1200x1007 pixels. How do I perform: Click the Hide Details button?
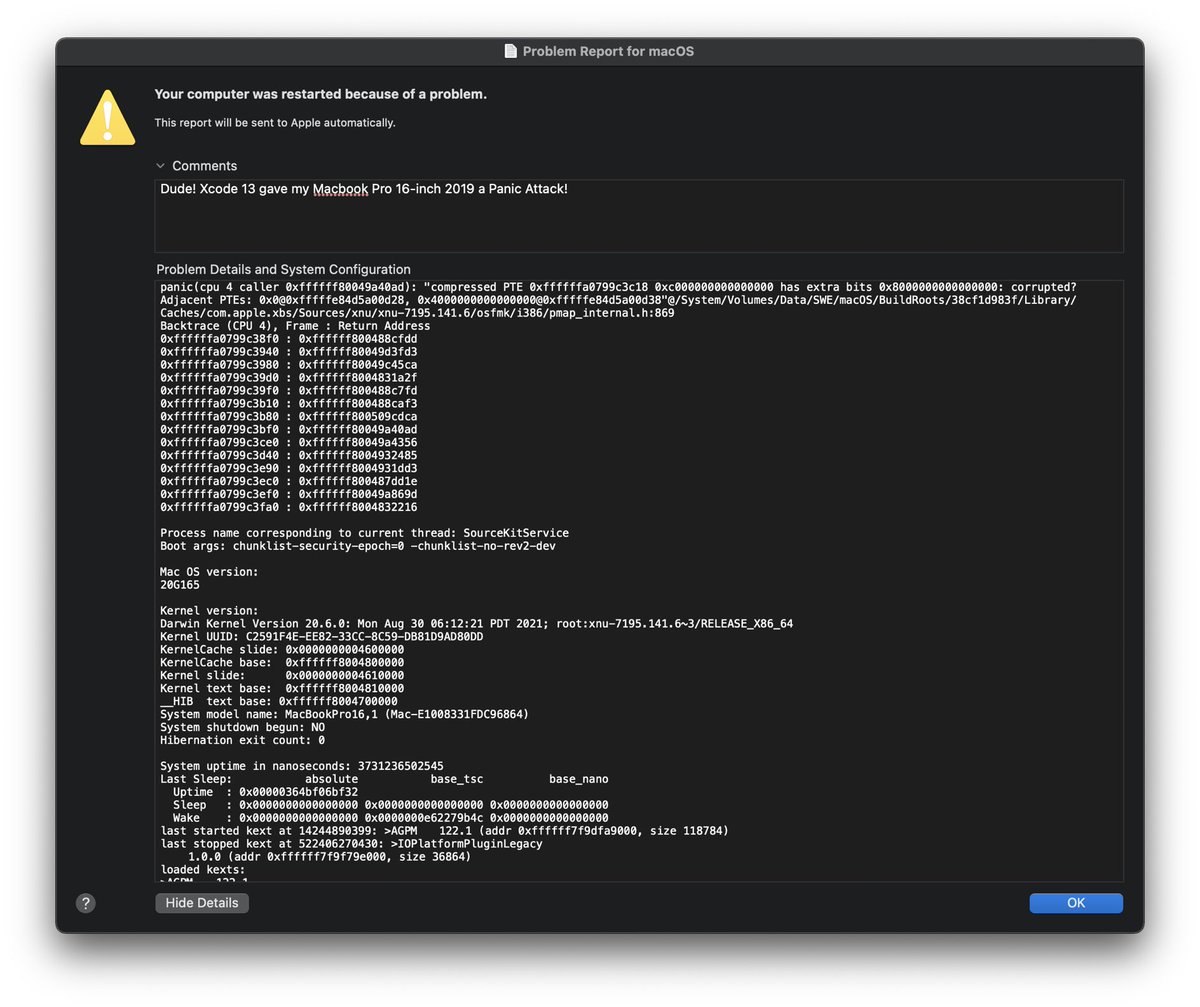coord(202,903)
